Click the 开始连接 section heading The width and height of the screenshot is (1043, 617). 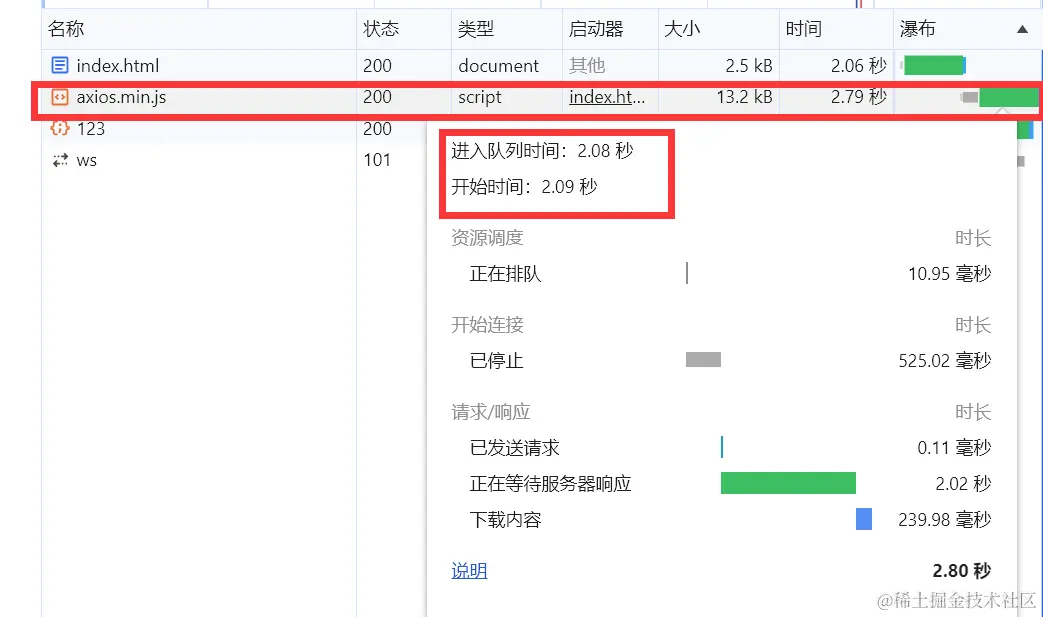[x=487, y=324]
